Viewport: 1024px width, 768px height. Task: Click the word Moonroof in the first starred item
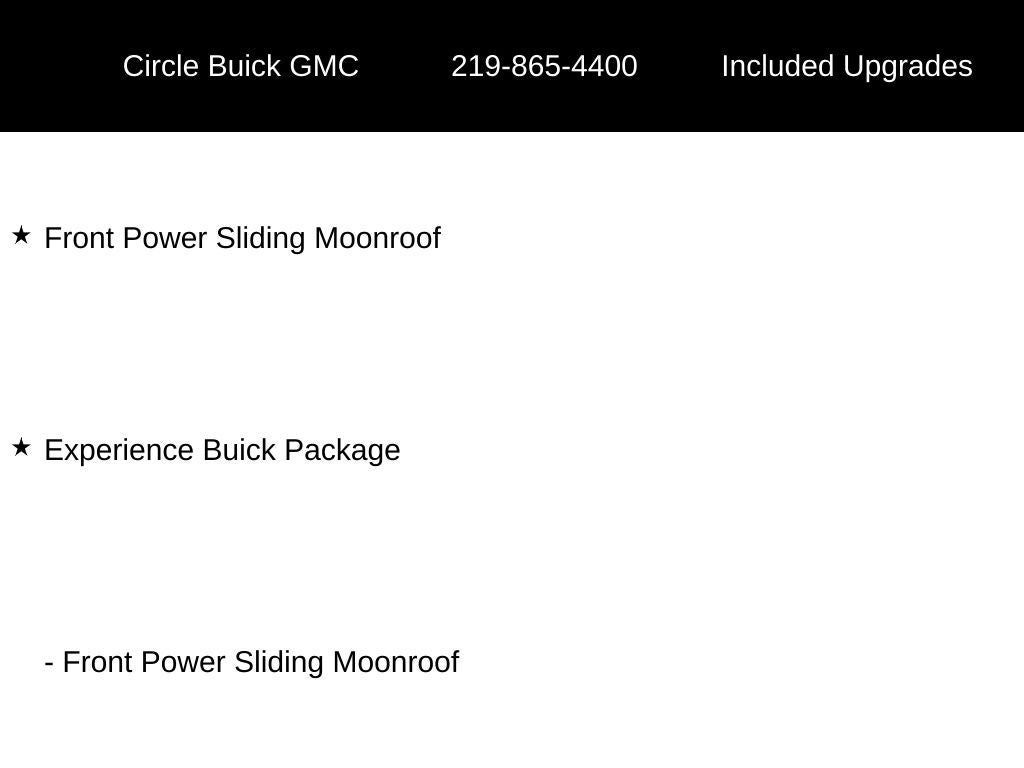pyautogui.click(x=377, y=238)
